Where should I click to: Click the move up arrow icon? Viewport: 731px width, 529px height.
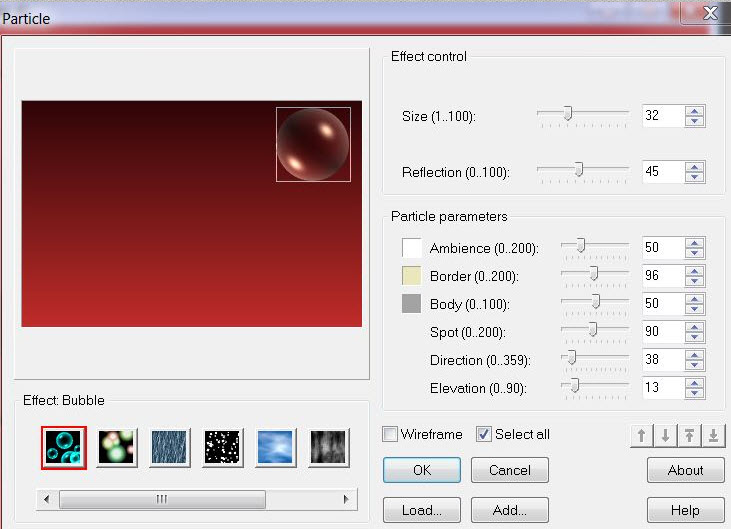click(641, 436)
